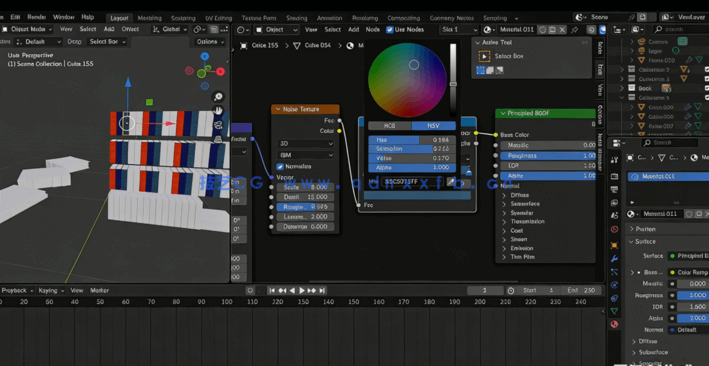Pin the node editor material with pin icon
This screenshot has width=709, height=366.
point(575,30)
